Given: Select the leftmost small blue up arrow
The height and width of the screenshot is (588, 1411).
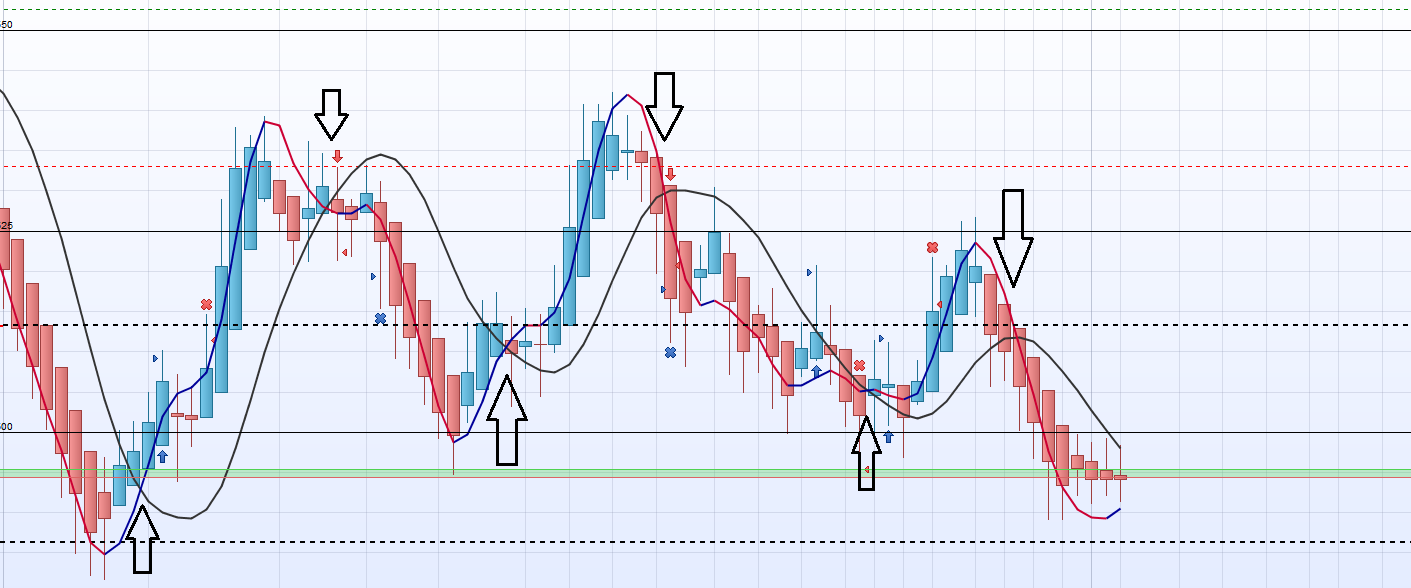Looking at the screenshot, I should (x=162, y=456).
